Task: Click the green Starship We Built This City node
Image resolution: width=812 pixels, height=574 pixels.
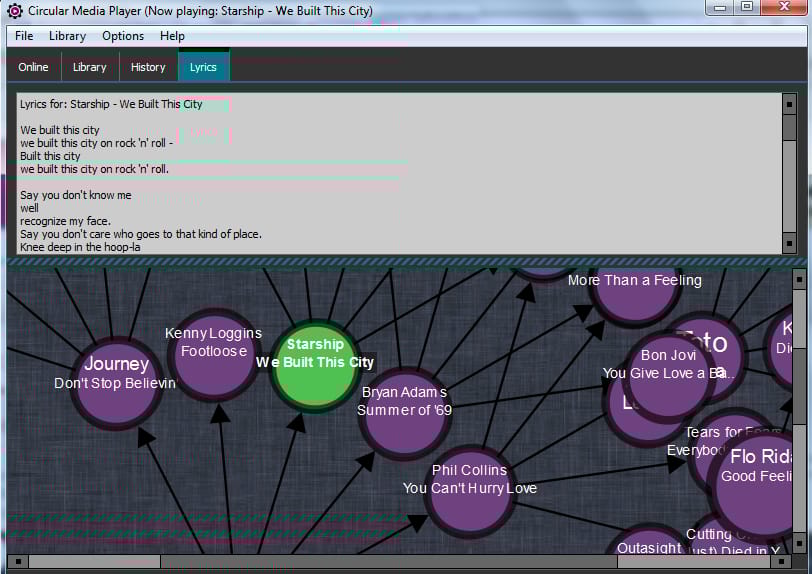Action: click(314, 366)
